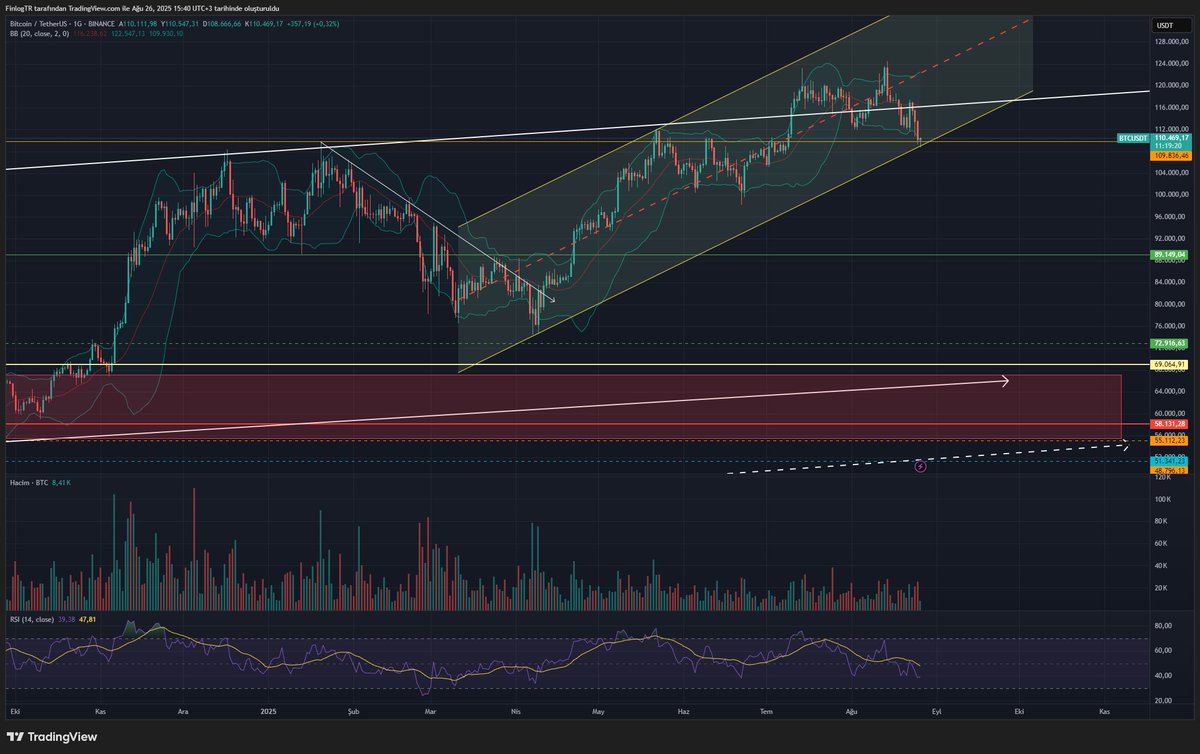The image size is (1200, 754).
Task: Select the purple lightning-bolt marker on the chart
Action: tap(920, 465)
